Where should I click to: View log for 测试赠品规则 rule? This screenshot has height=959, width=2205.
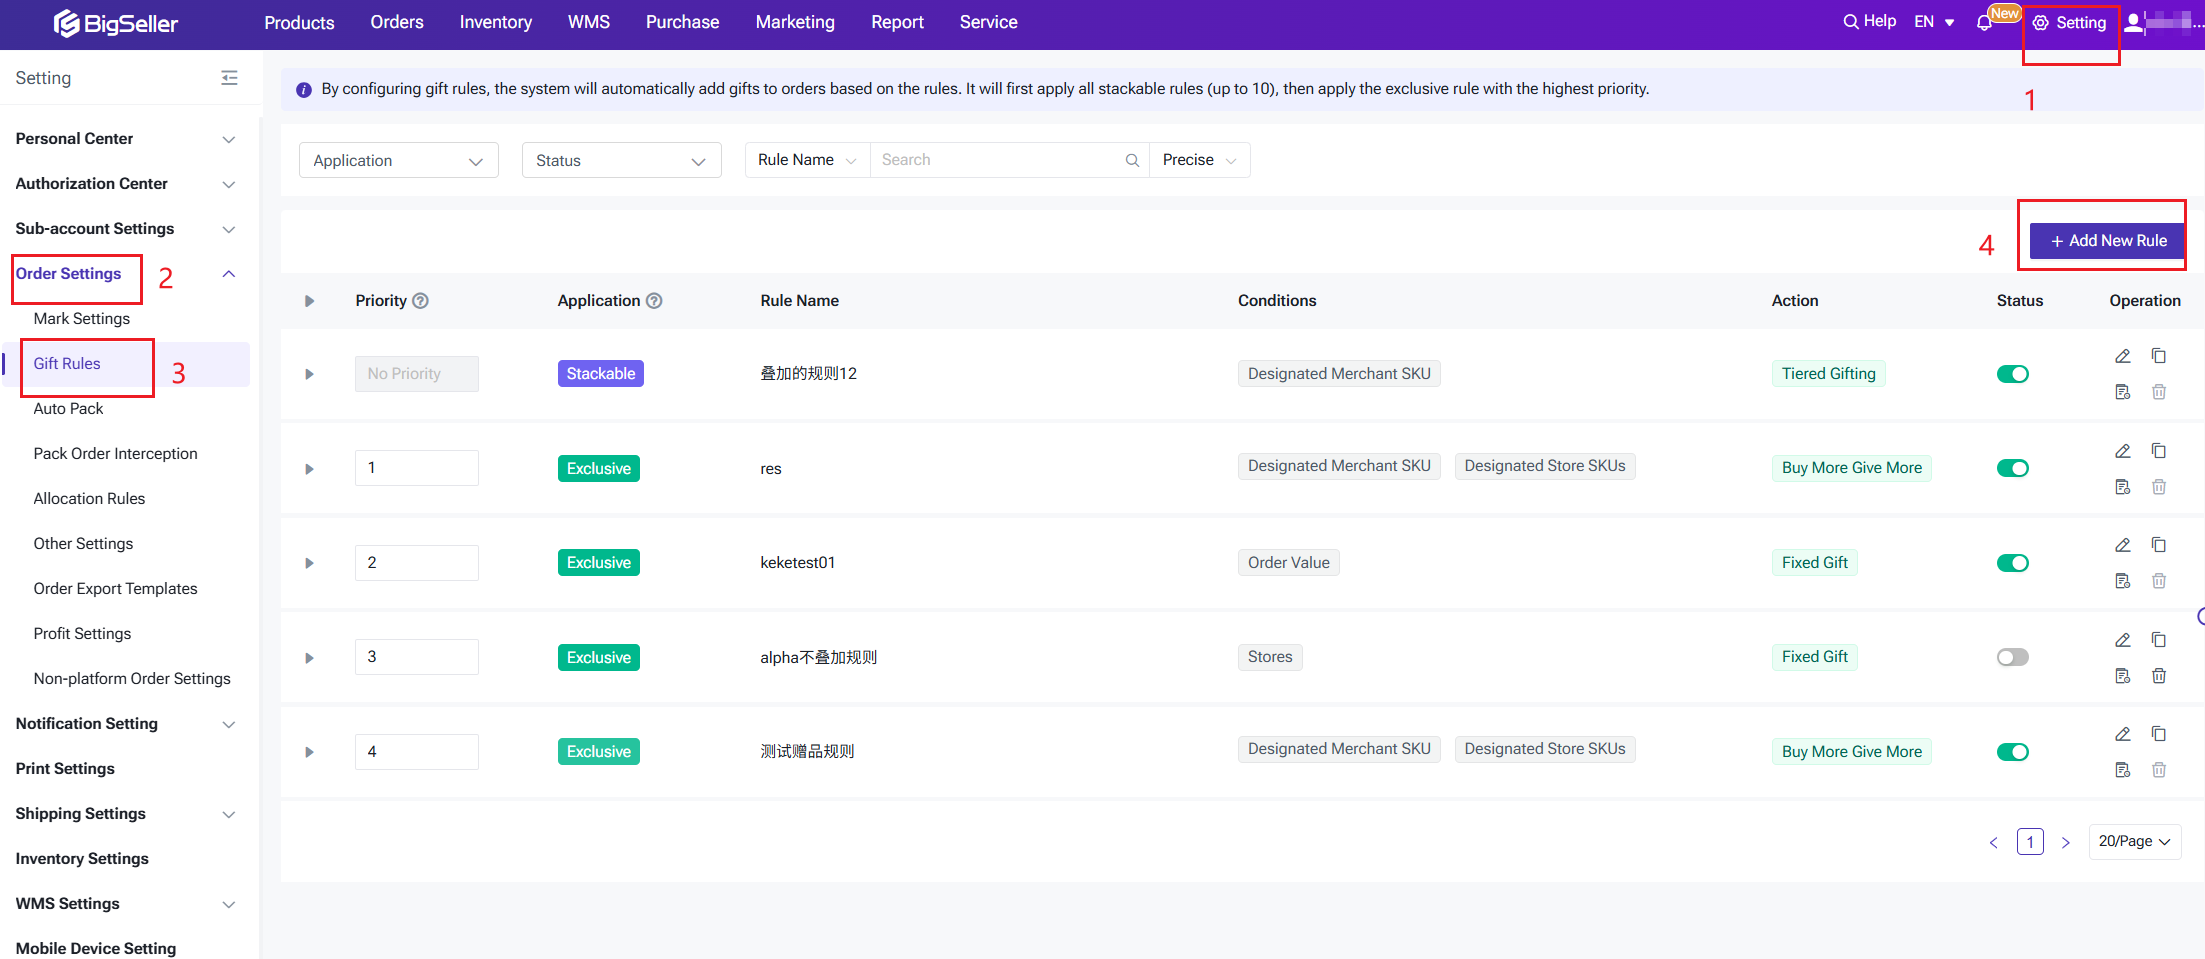click(2122, 770)
